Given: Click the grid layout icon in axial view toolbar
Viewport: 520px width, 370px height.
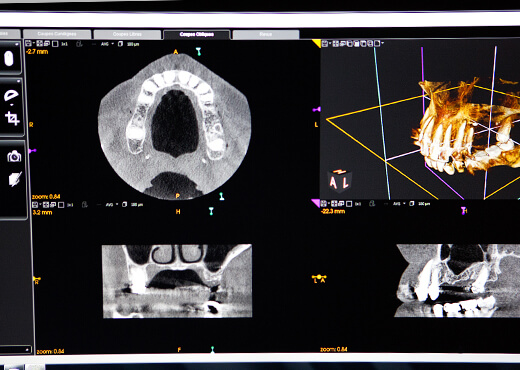Looking at the screenshot, I should pos(40,43).
